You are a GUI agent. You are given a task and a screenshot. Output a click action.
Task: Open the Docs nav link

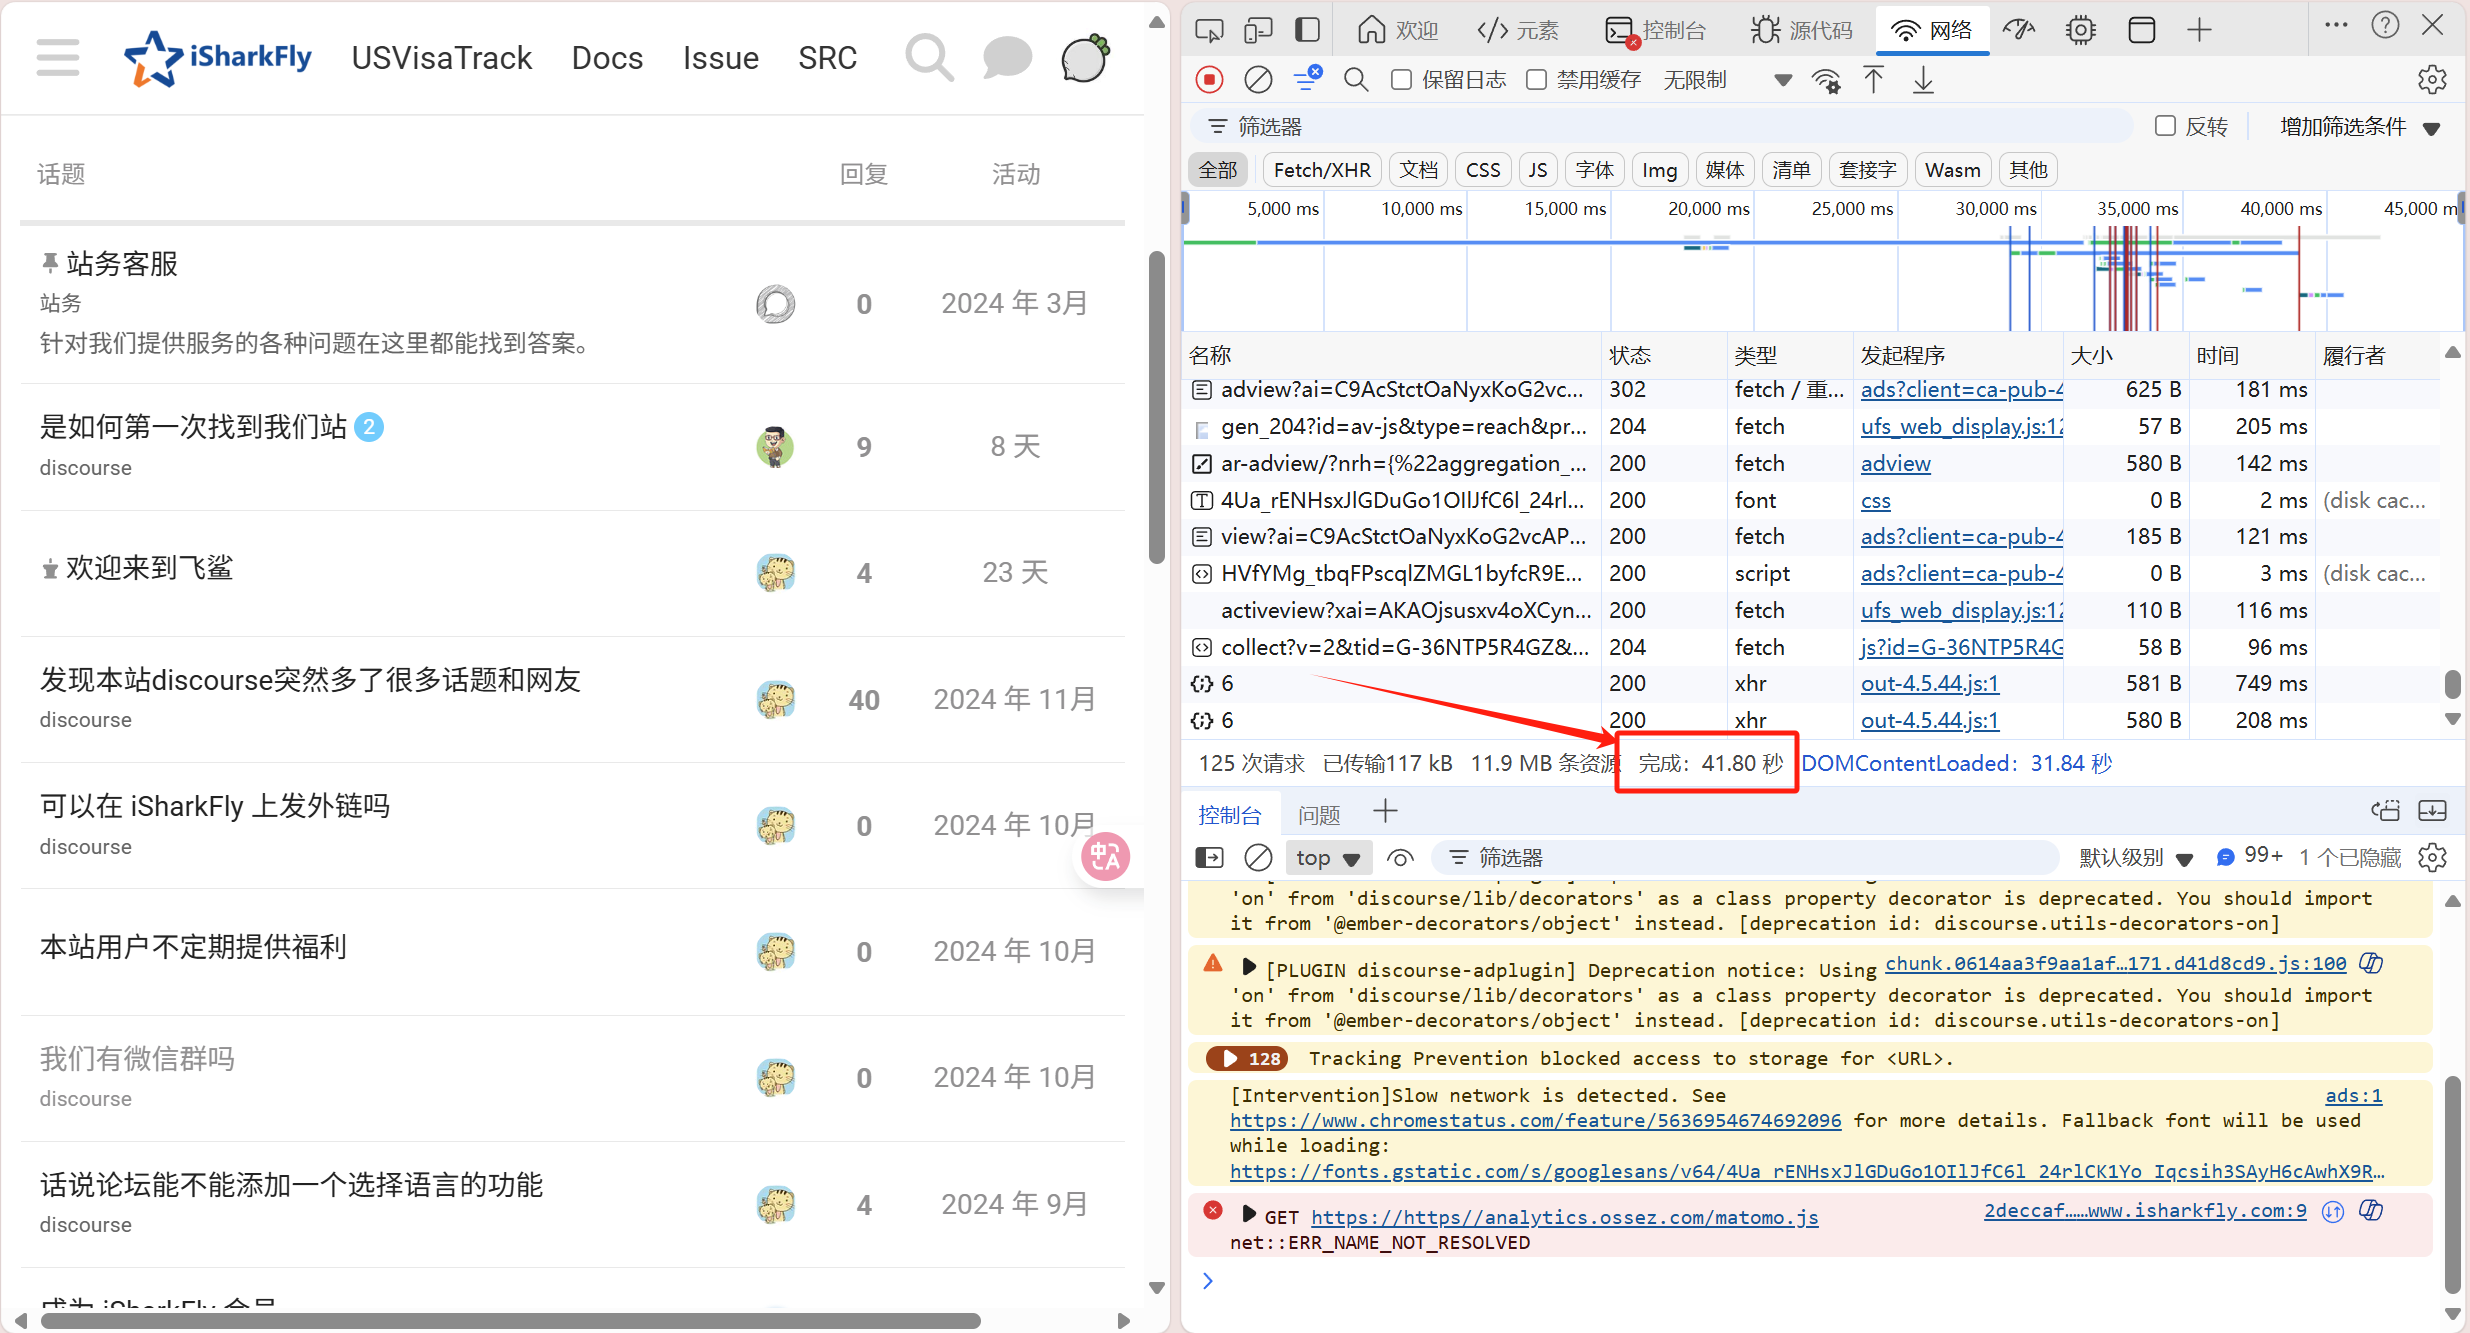click(x=607, y=58)
